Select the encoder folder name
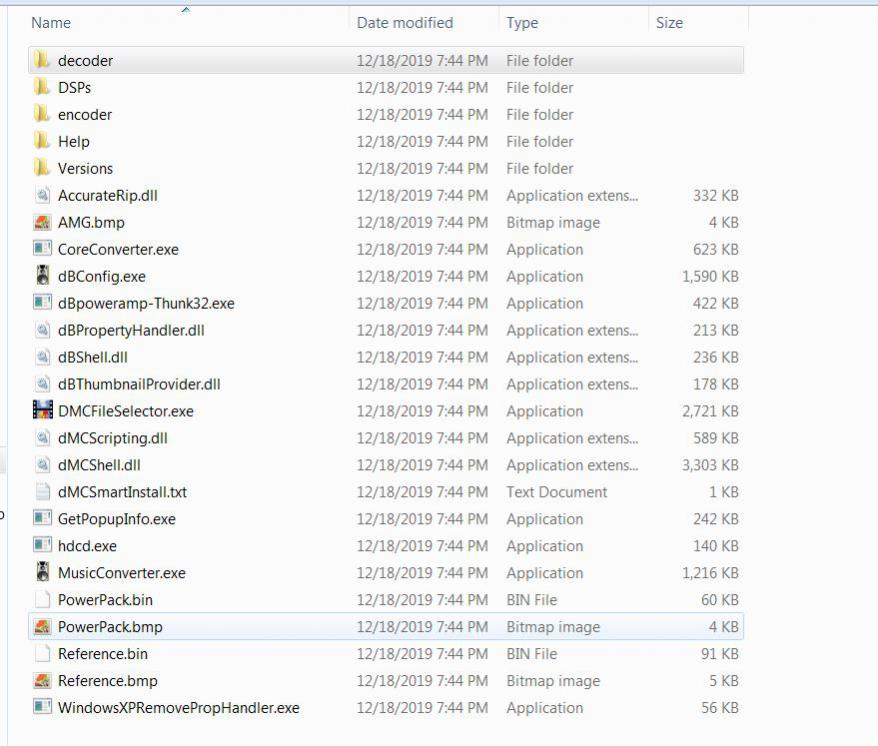This screenshot has height=746, width=878. click(85, 114)
